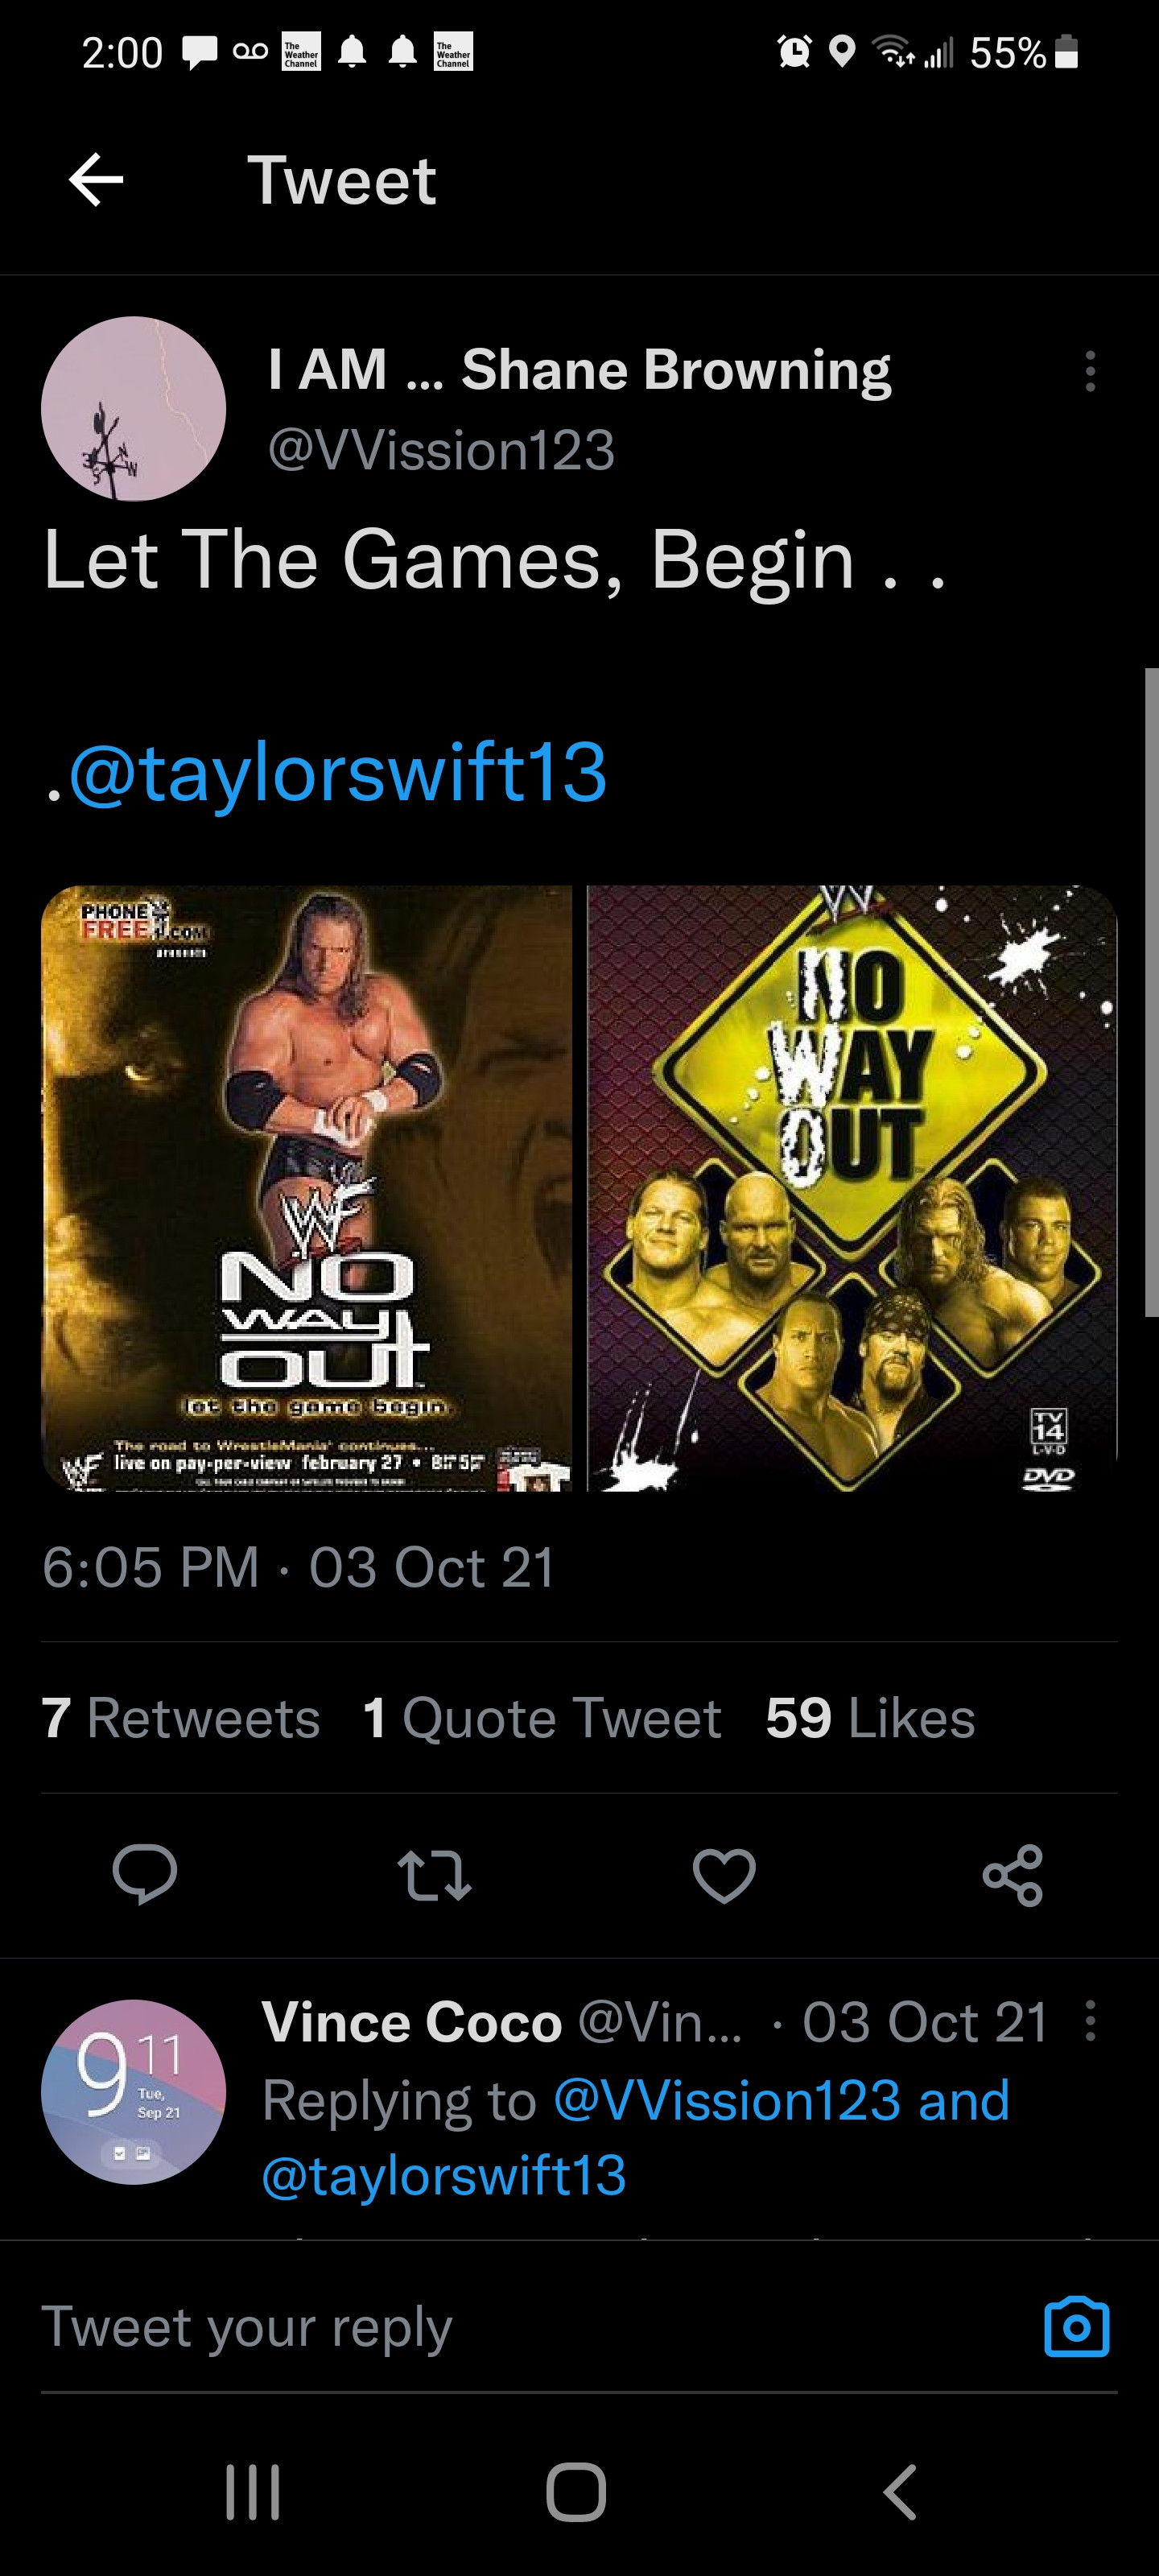The height and width of the screenshot is (2576, 1159).
Task: Open the share icon under the tweet
Action: (1013, 1874)
